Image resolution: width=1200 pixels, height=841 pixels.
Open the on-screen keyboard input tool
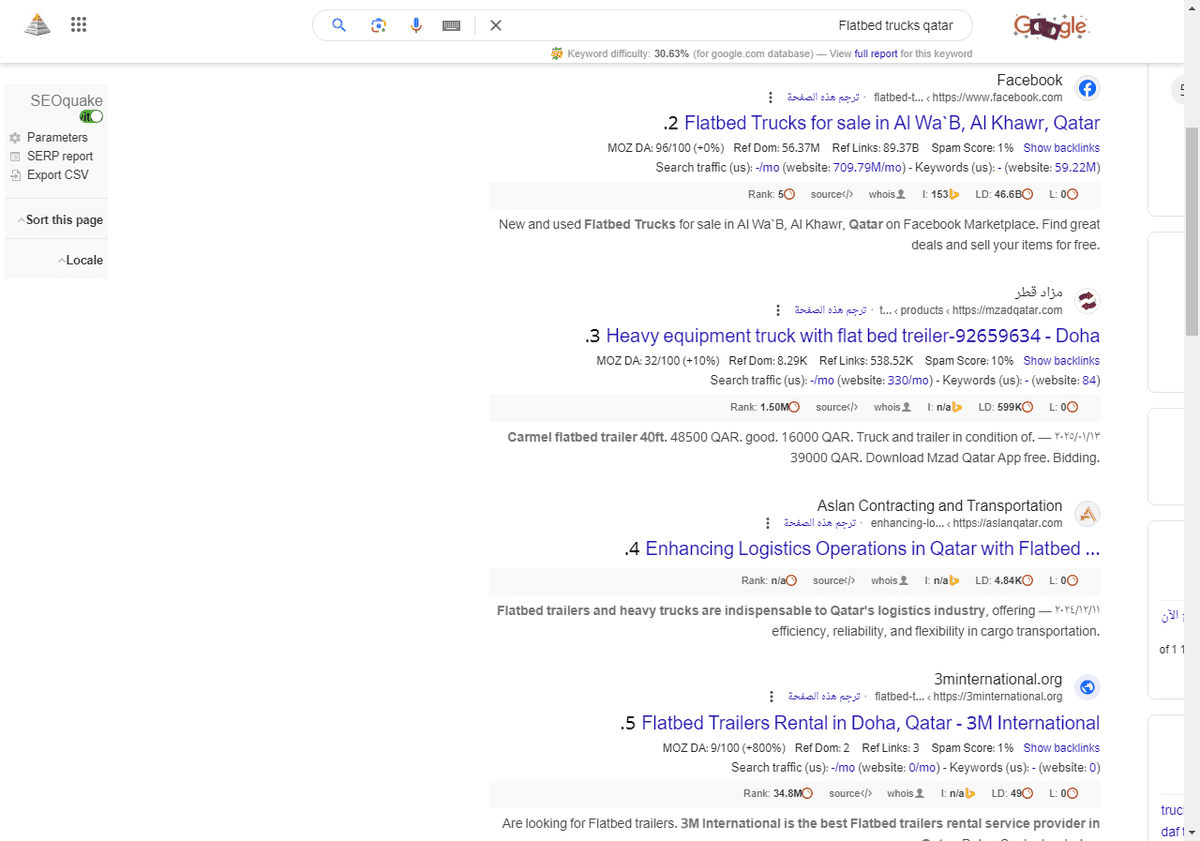(x=451, y=26)
